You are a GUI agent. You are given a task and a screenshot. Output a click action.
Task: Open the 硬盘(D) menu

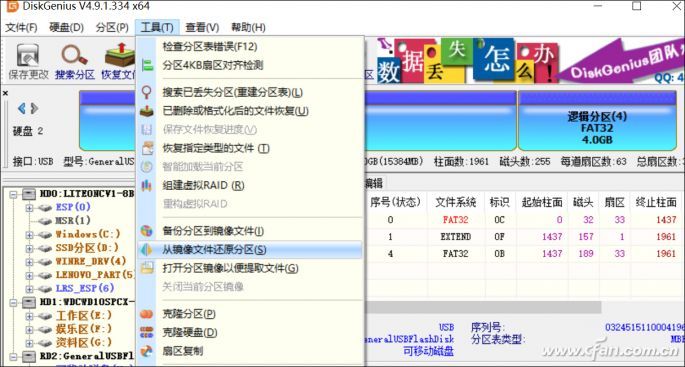pos(66,28)
